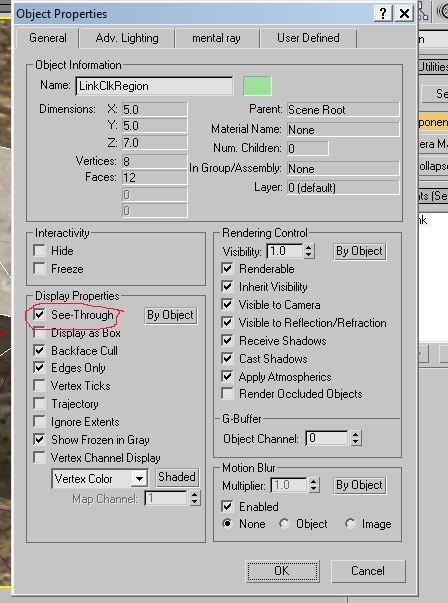Viewport: 448px width, 603px height.
Task: Open the mental ray tab
Action: click(x=216, y=38)
